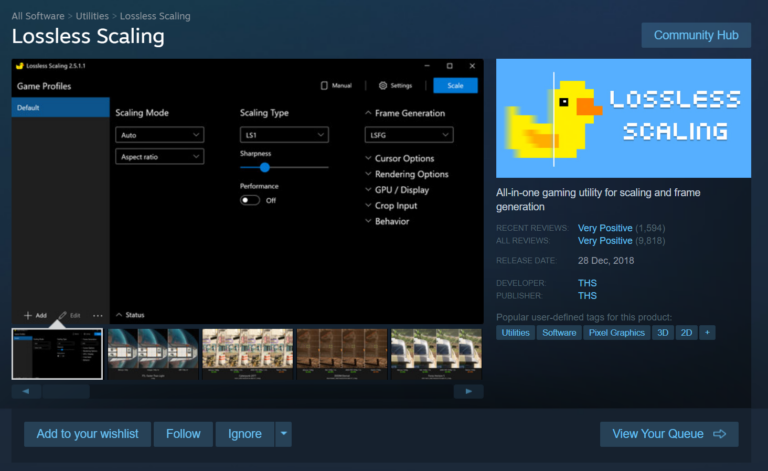Image resolution: width=768 pixels, height=471 pixels.
Task: Click the Sharpness slider handle
Action: point(265,168)
